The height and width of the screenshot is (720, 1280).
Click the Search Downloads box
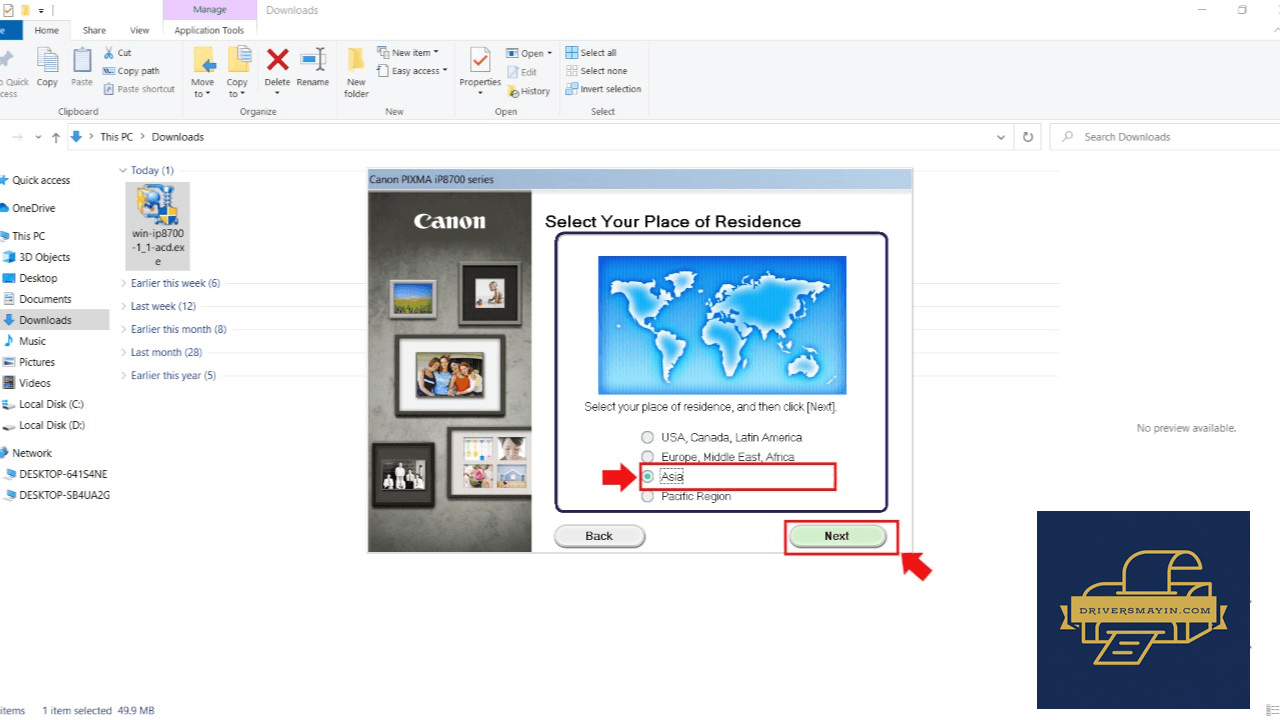tap(1165, 137)
